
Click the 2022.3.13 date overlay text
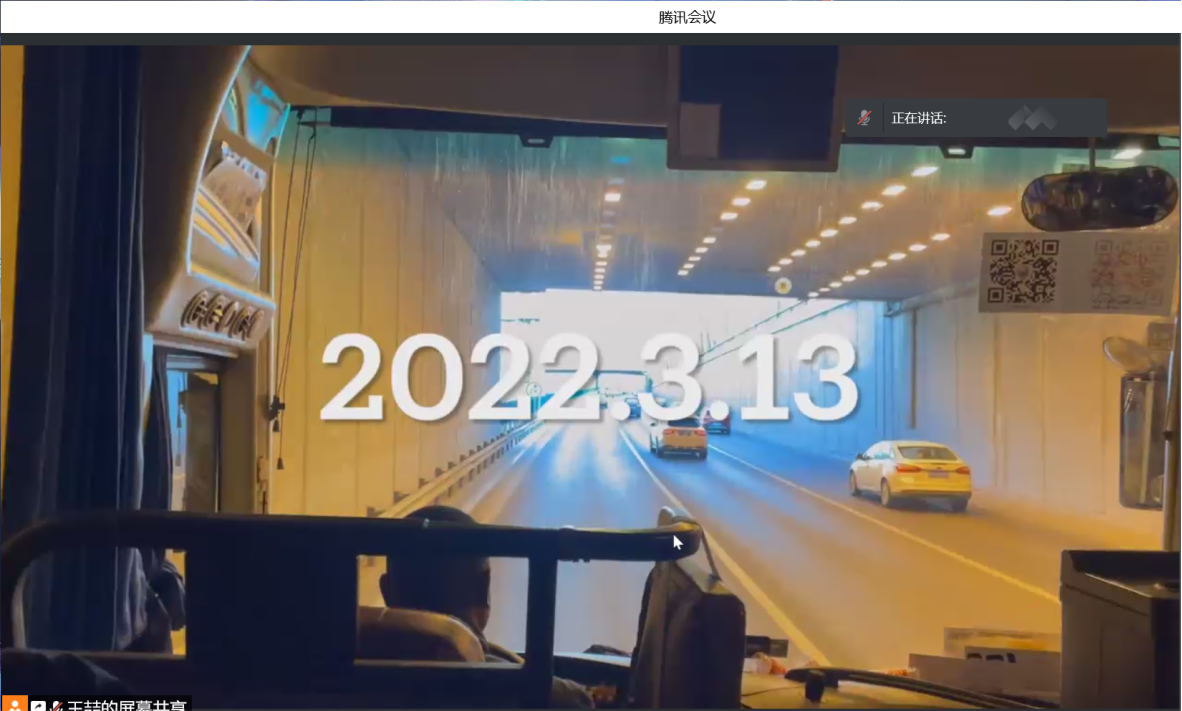(x=588, y=378)
